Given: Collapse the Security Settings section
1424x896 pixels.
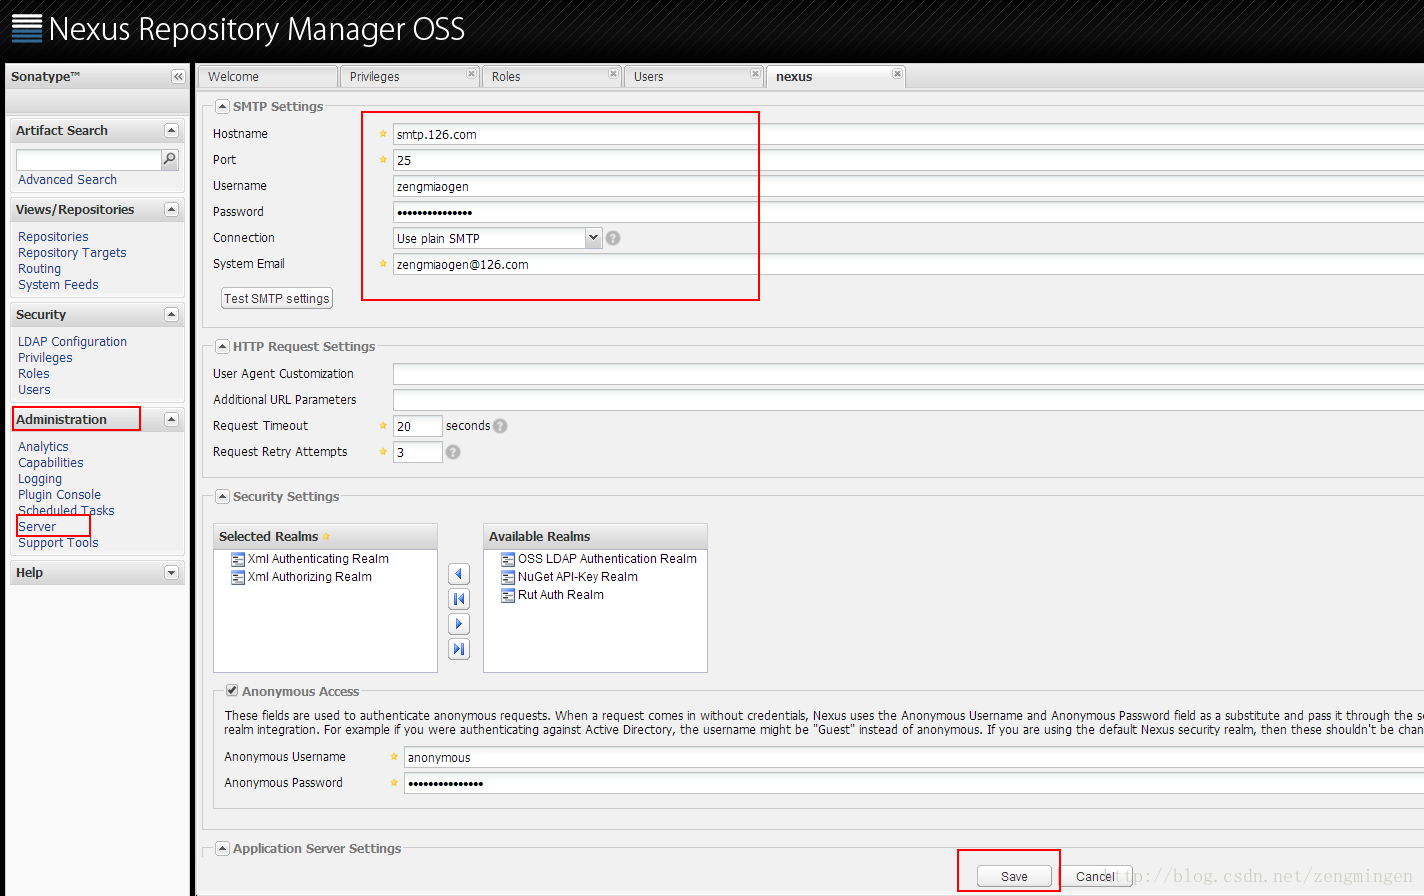Looking at the screenshot, I should pos(222,496).
